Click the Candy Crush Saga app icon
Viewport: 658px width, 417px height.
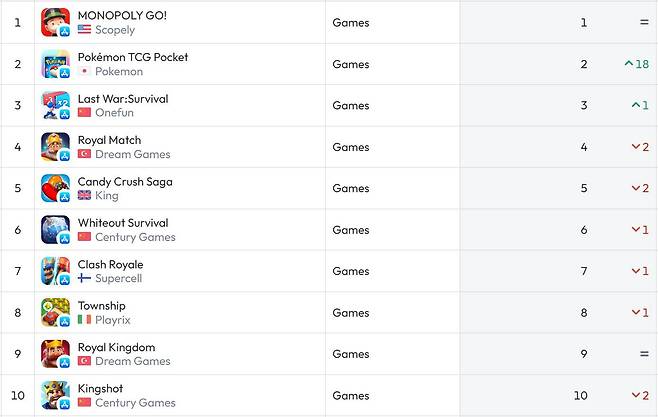point(55,188)
